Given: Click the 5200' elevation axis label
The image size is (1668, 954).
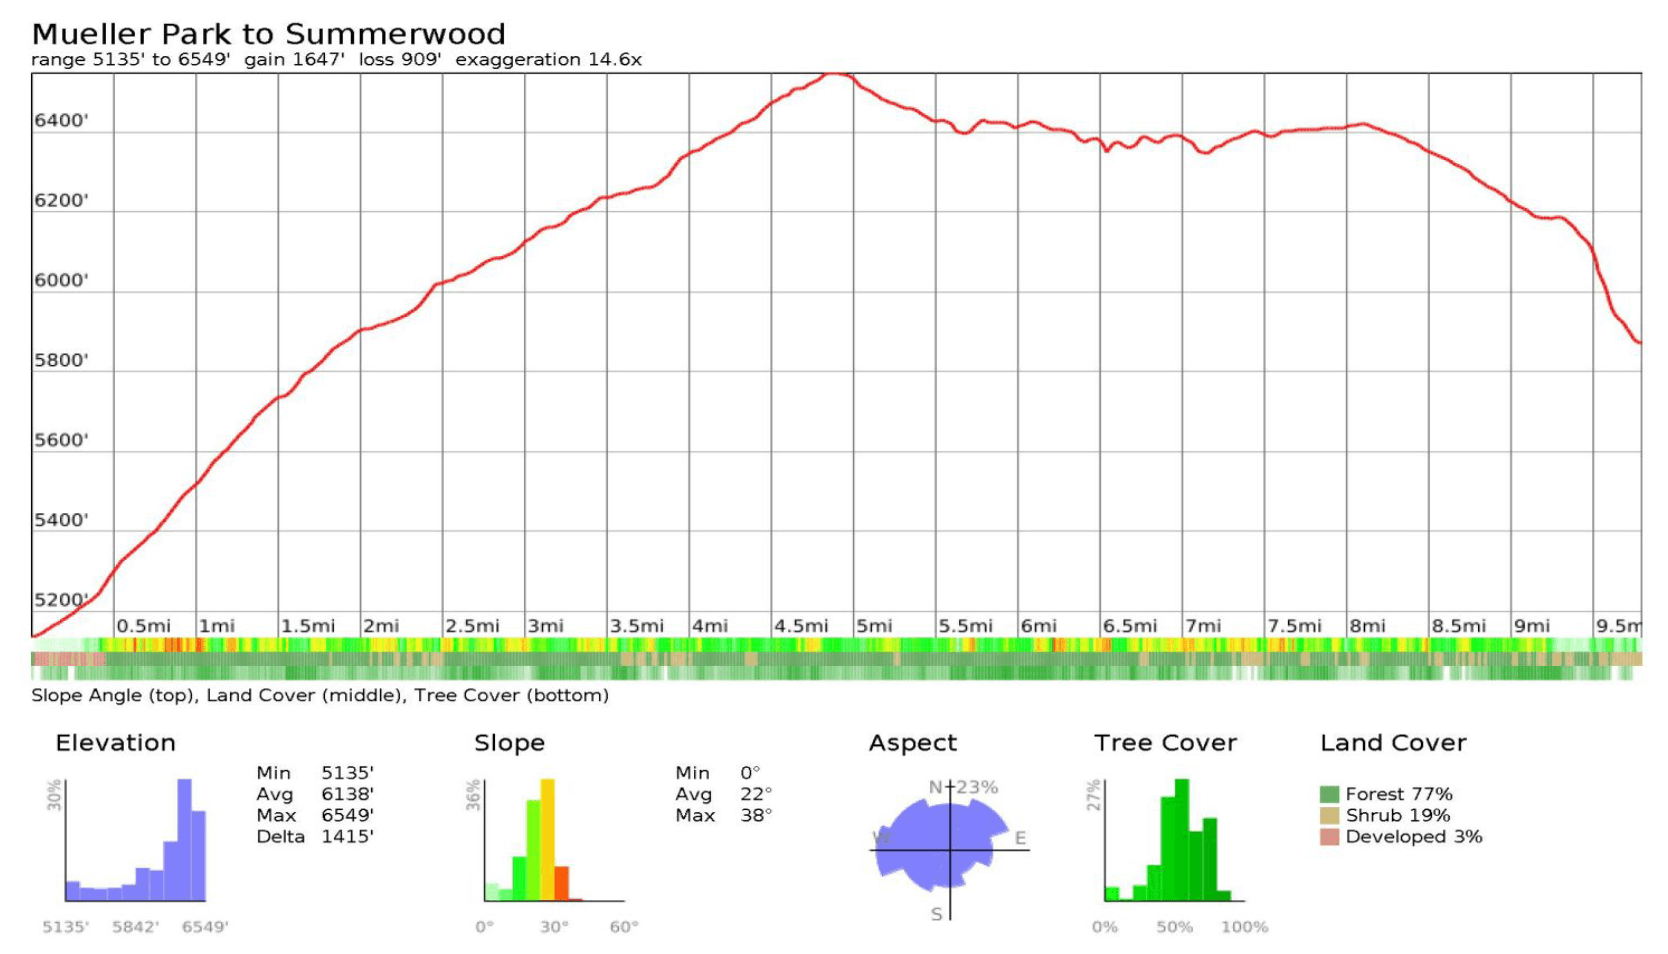Looking at the screenshot, I should click(x=61, y=600).
